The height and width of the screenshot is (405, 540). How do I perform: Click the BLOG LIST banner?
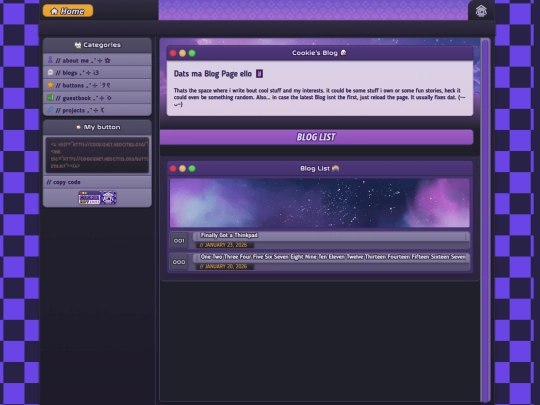(x=316, y=137)
